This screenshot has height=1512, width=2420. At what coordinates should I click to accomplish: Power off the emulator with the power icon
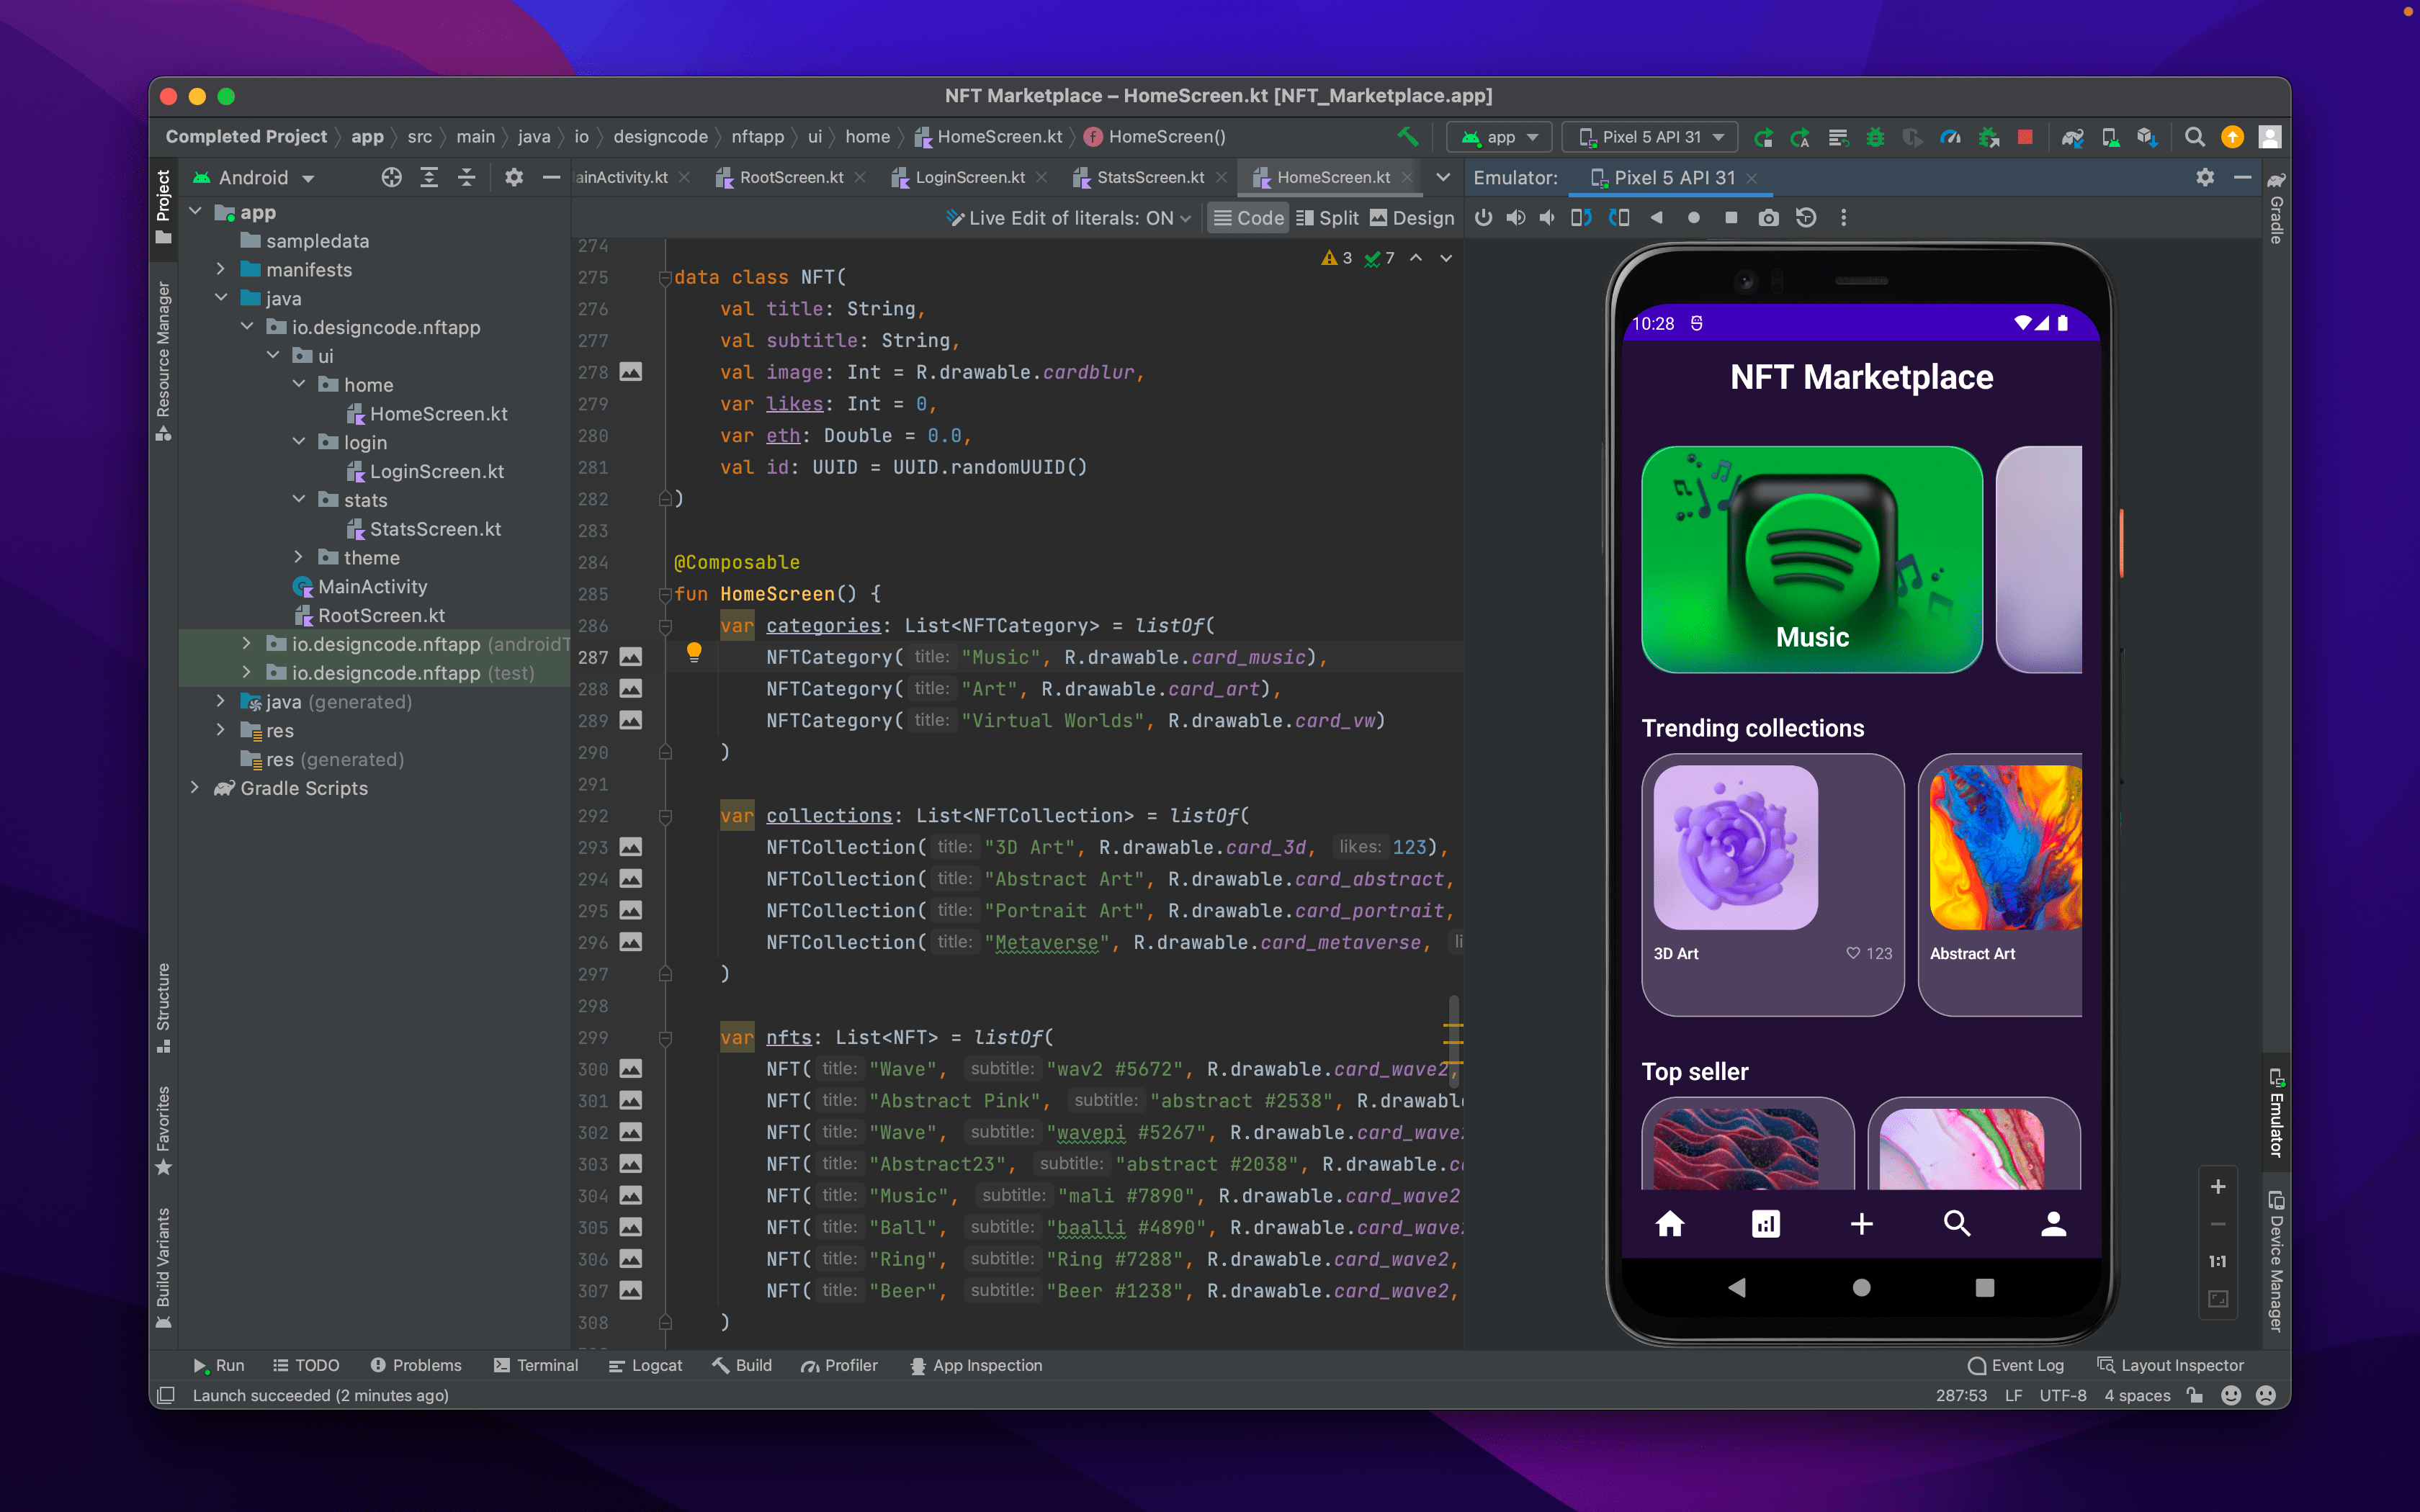pyautogui.click(x=1483, y=217)
